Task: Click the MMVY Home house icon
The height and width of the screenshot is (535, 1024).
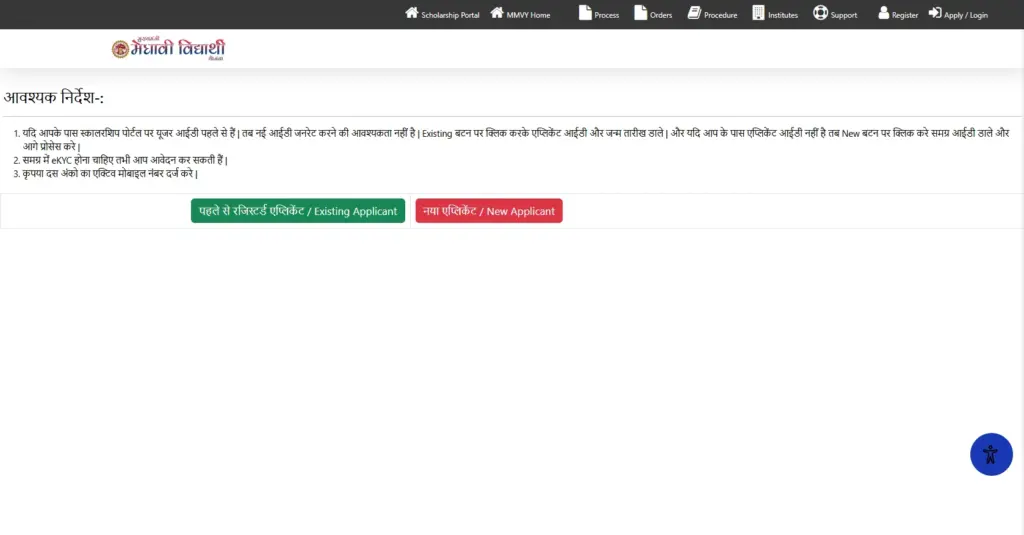Action: click(x=497, y=12)
